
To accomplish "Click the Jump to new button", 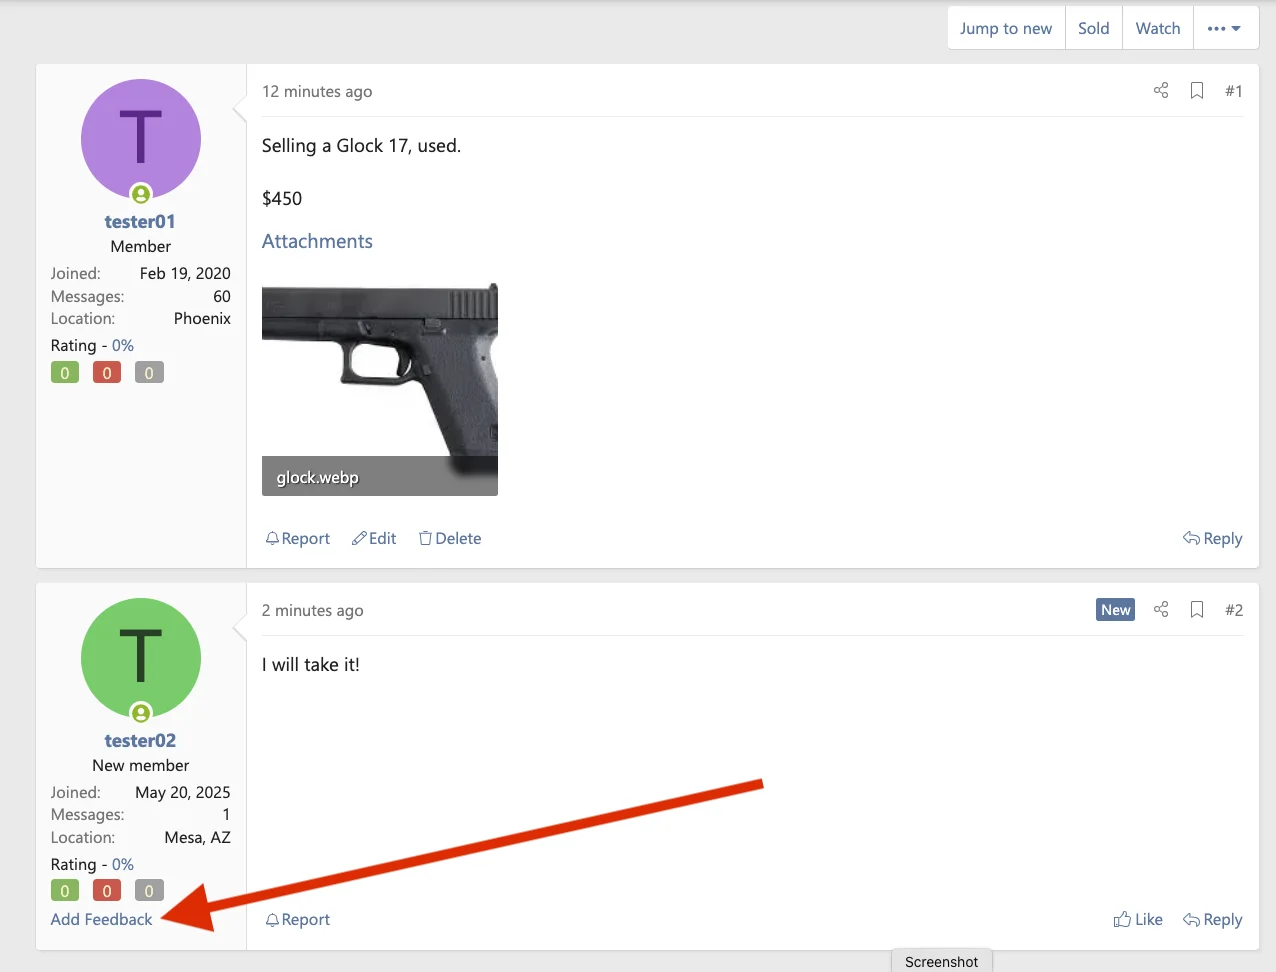I will 1006,29.
